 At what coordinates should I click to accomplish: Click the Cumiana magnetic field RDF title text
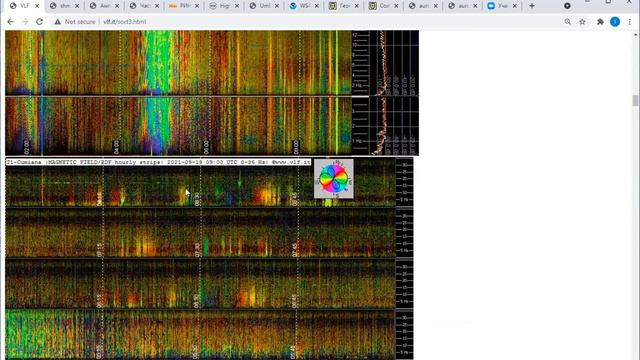[x=158, y=162]
